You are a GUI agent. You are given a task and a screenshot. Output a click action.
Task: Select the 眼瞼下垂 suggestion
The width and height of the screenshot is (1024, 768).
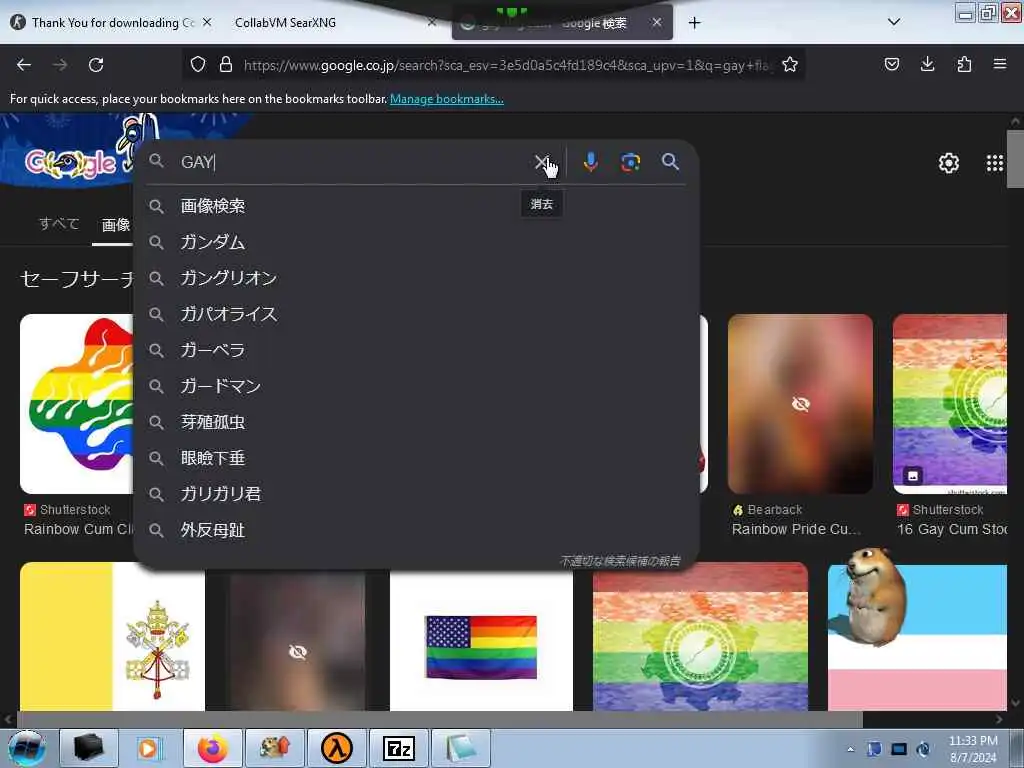(x=416, y=458)
